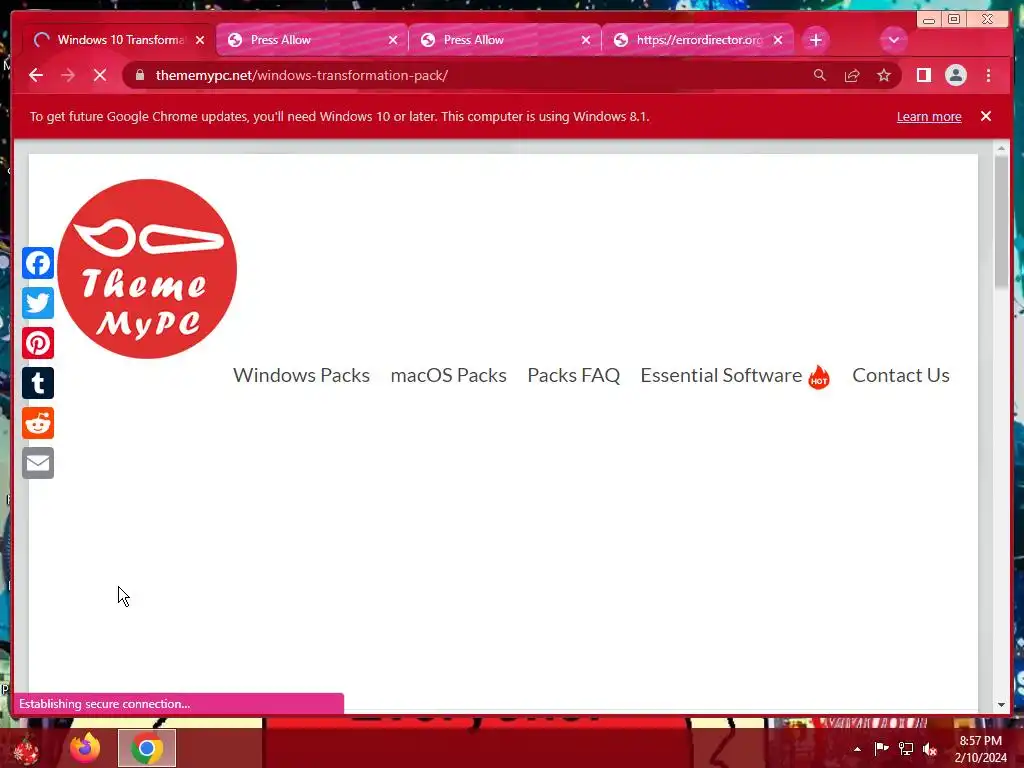Click the scrollbar up arrow

tap(1001, 149)
